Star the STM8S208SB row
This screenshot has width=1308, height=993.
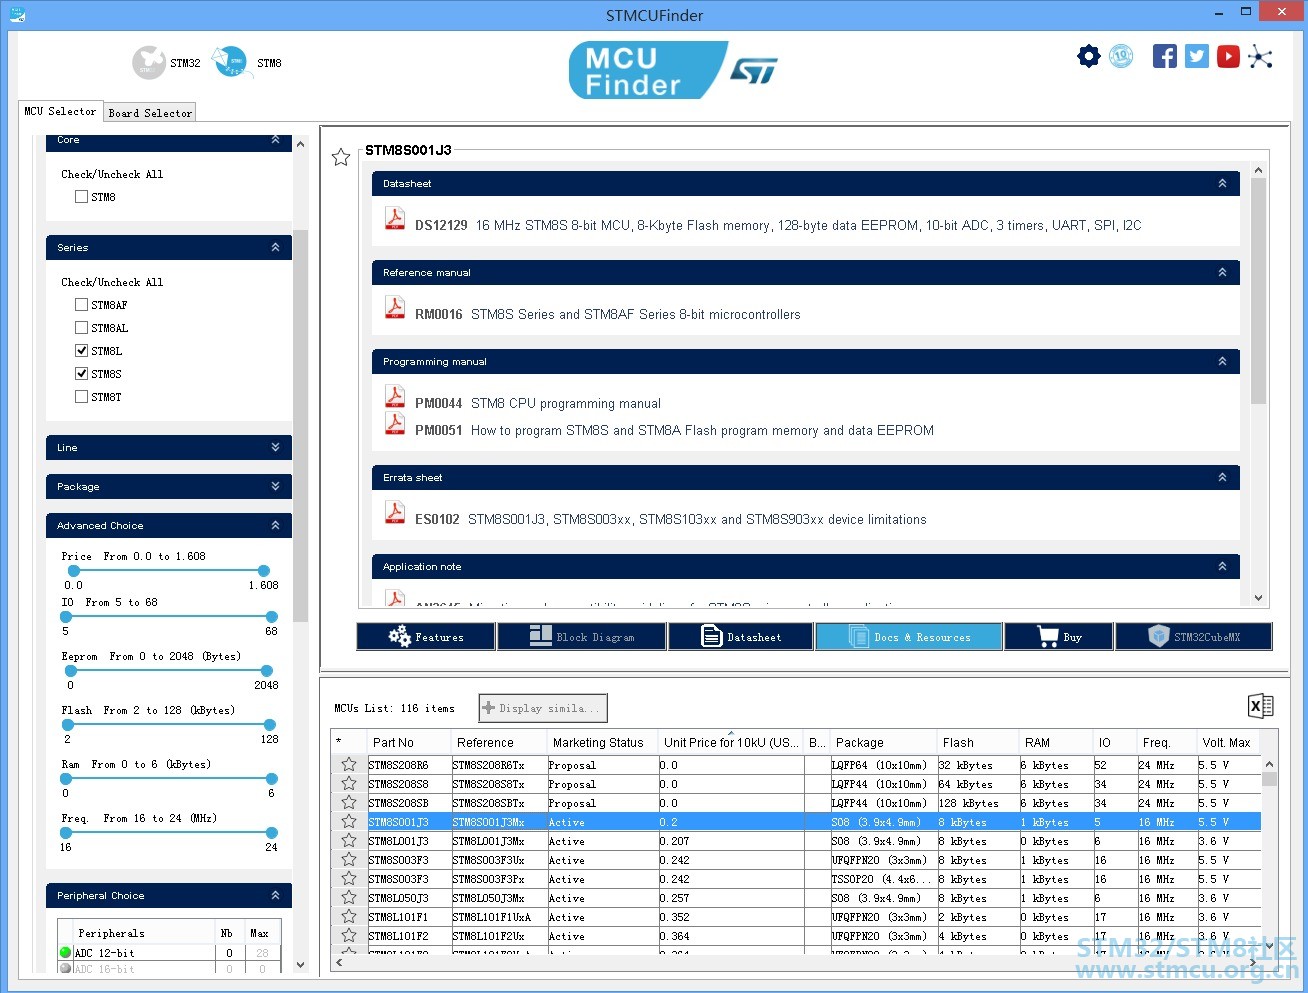click(349, 803)
